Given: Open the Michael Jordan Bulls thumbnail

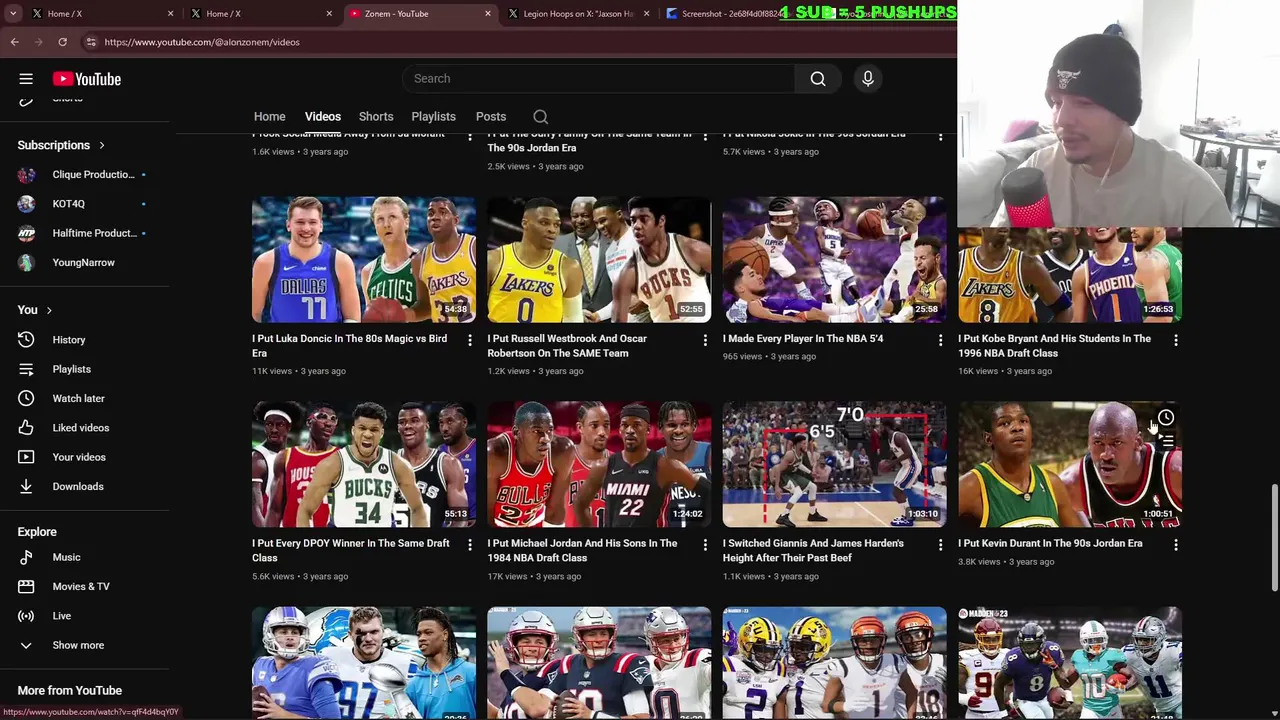Looking at the screenshot, I should pos(599,465).
